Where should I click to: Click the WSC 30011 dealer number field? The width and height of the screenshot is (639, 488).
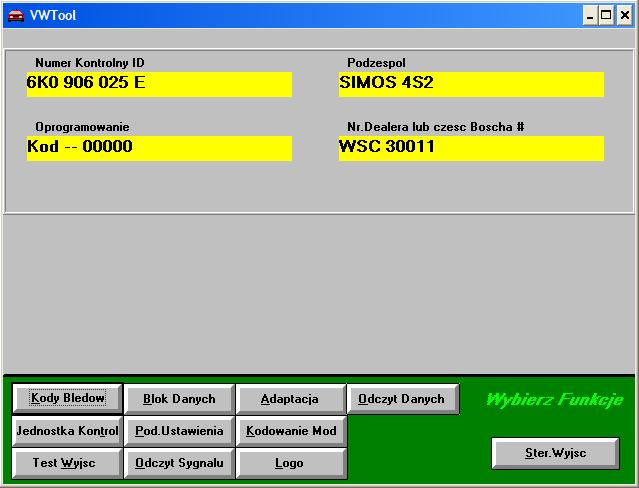click(x=471, y=148)
